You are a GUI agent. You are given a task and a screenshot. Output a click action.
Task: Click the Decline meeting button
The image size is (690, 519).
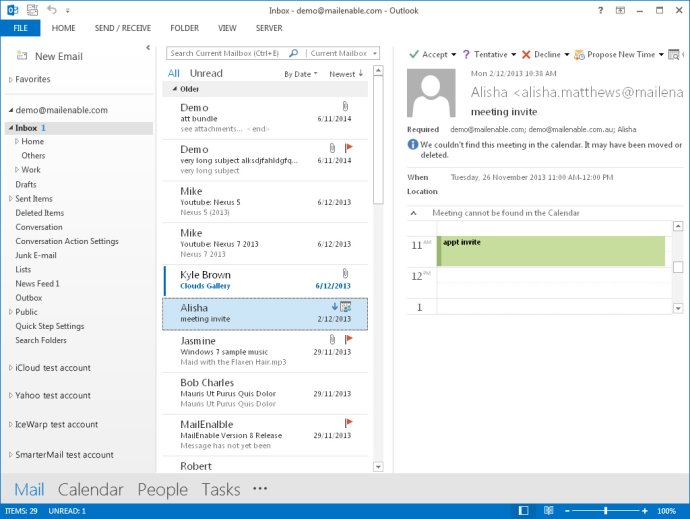pyautogui.click(x=541, y=54)
